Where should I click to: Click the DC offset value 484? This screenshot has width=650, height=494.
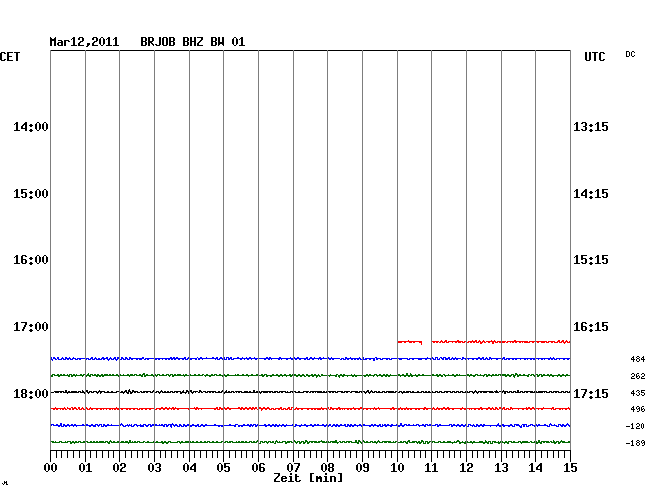(638, 359)
